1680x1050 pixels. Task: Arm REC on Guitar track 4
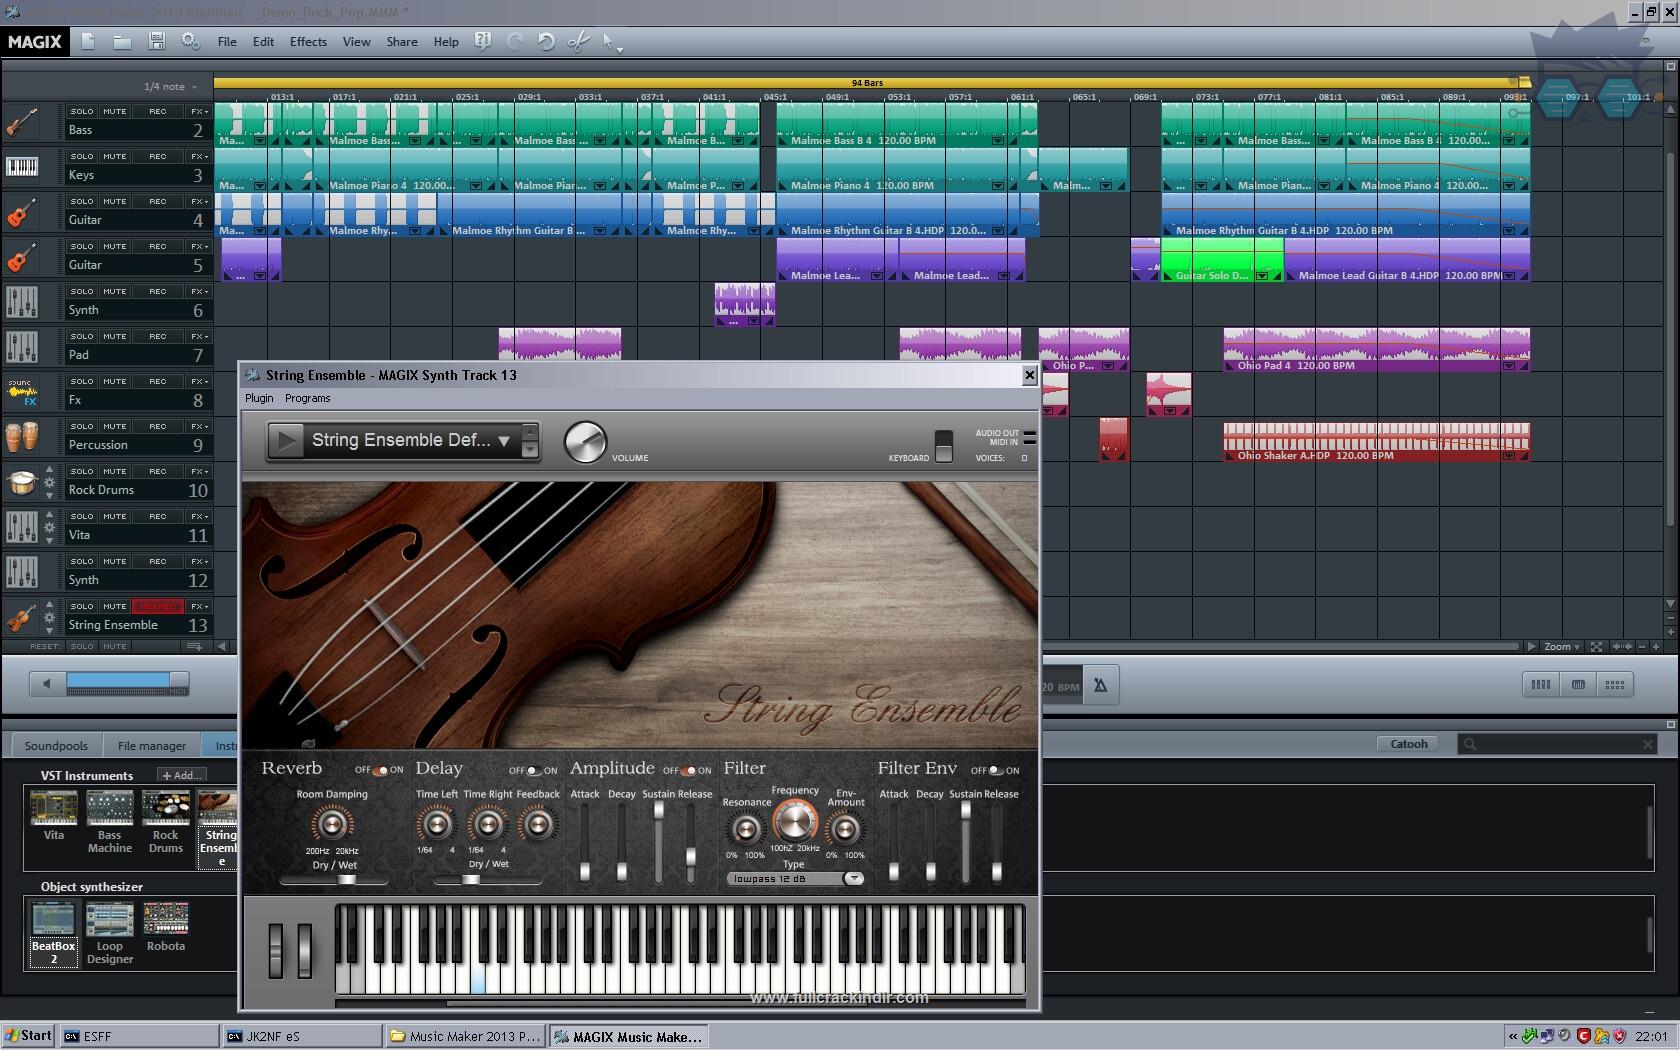click(x=158, y=201)
